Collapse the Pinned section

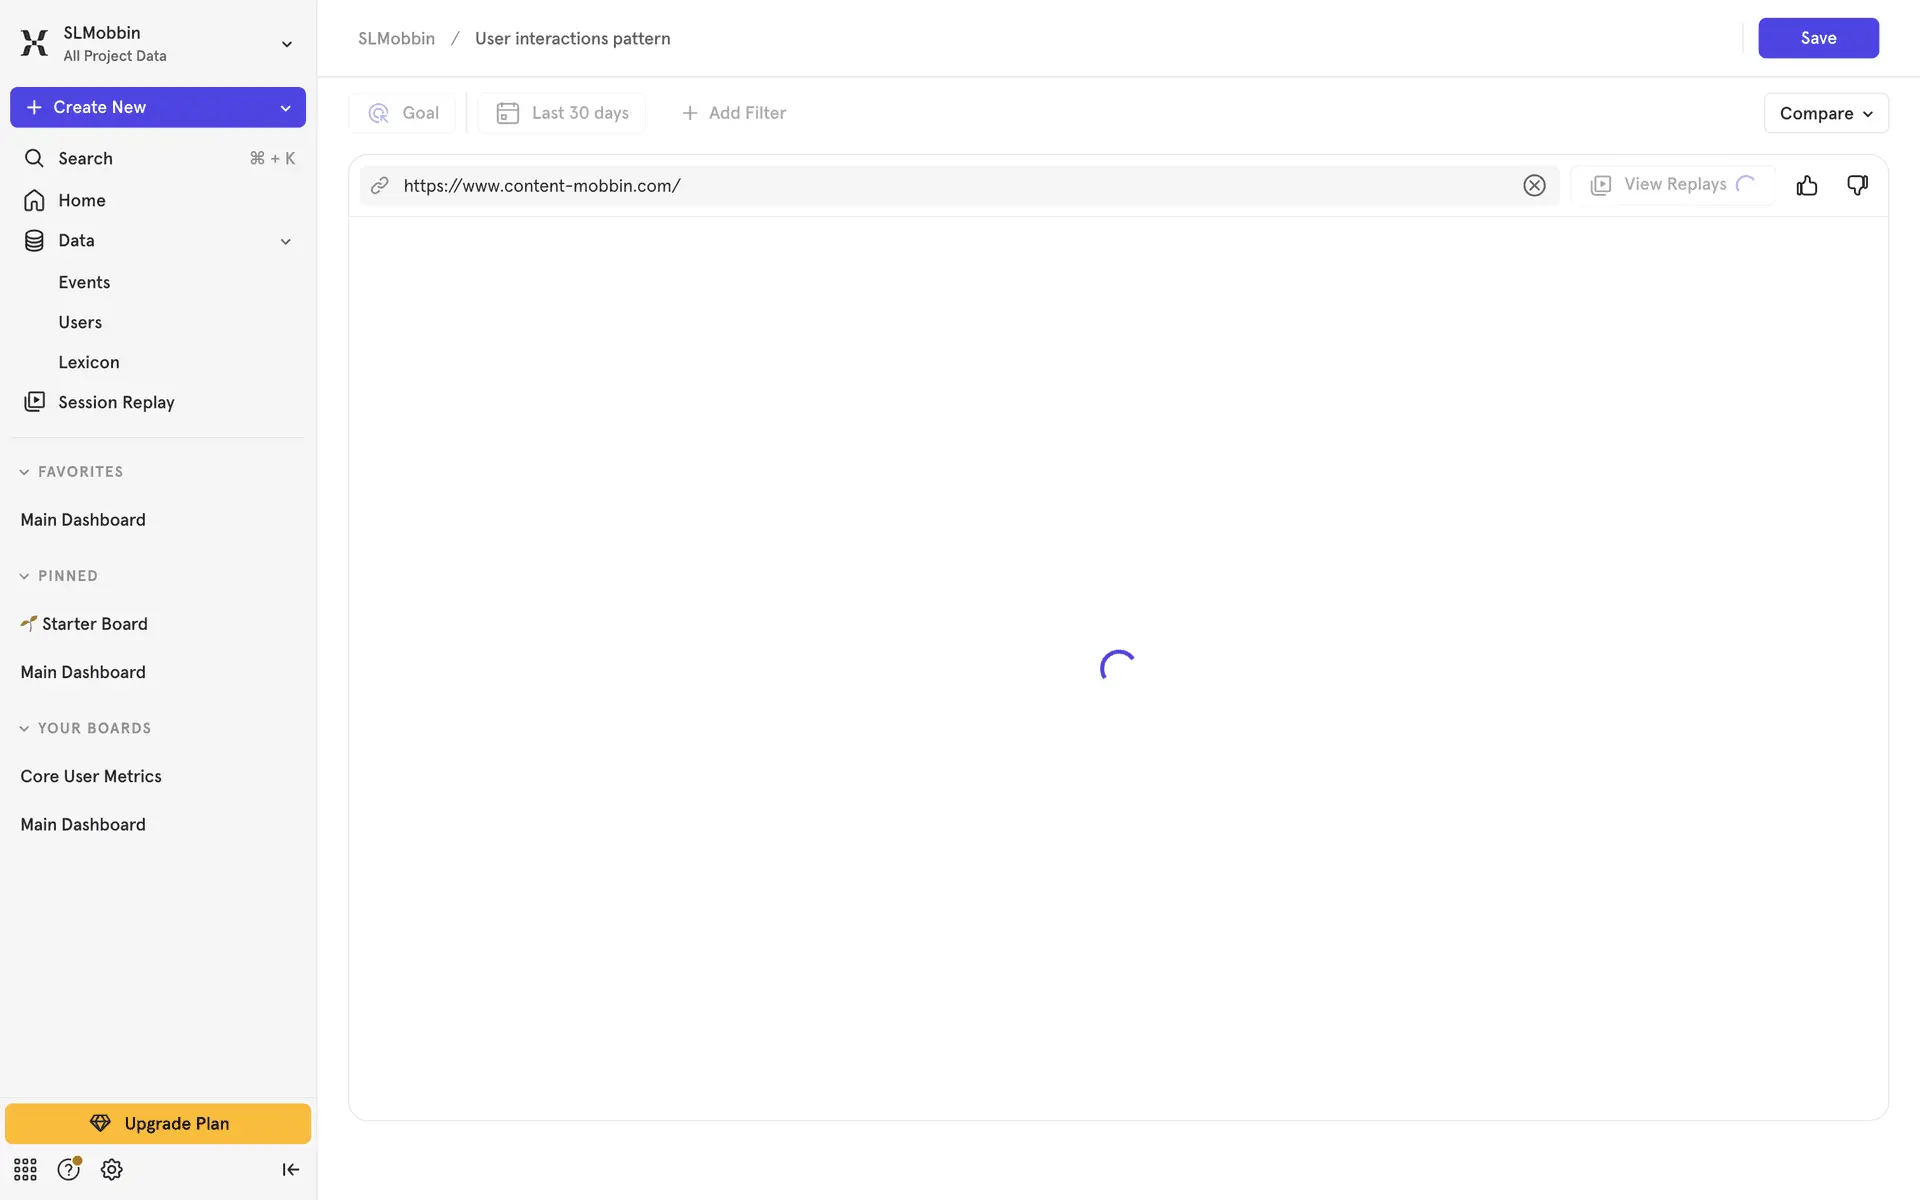click(24, 576)
